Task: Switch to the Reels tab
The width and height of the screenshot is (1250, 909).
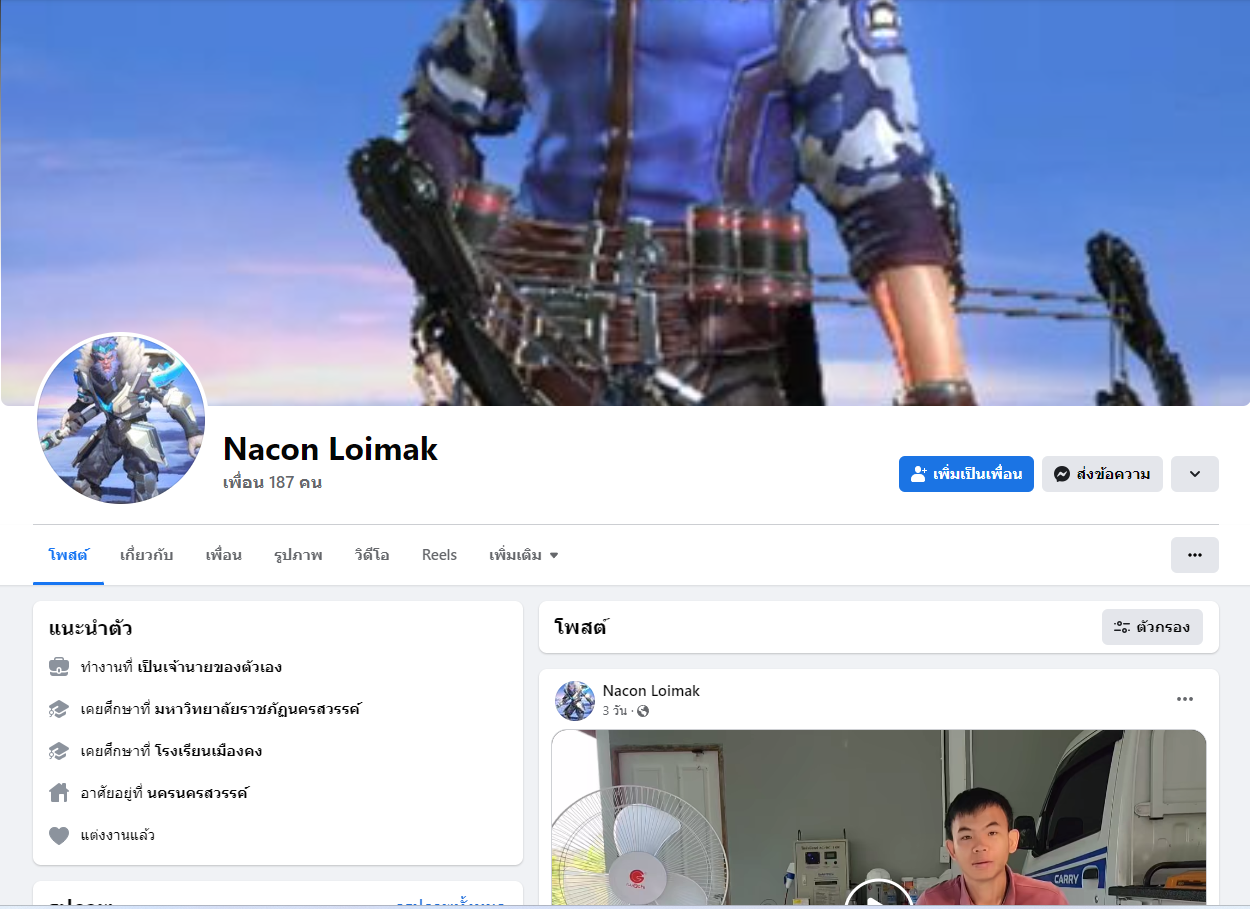Action: tap(439, 555)
